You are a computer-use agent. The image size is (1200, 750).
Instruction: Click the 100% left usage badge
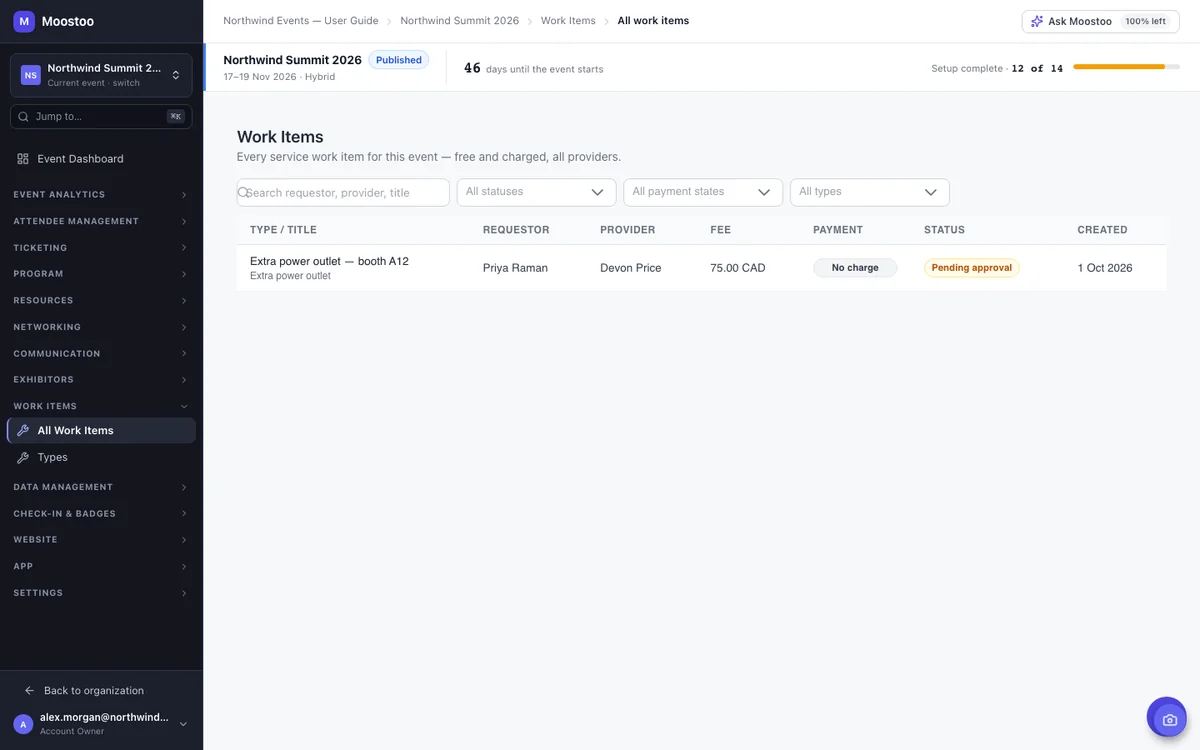1145,21
